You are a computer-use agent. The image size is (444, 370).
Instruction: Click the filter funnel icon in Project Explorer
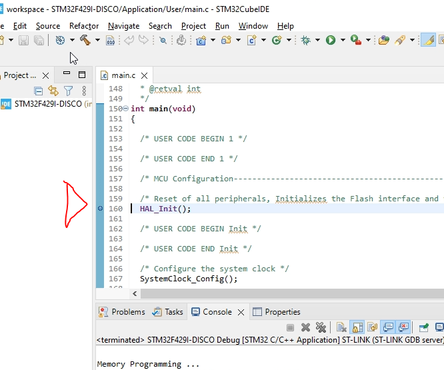[x=68, y=91]
